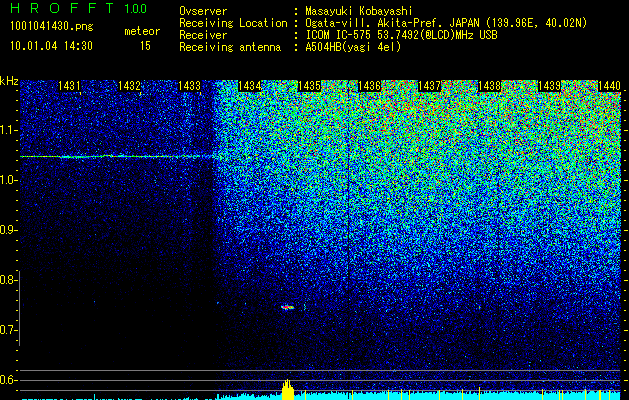This screenshot has height=400, width=629.
Task: Click the kHz axis unit label
Action: (x=9, y=81)
